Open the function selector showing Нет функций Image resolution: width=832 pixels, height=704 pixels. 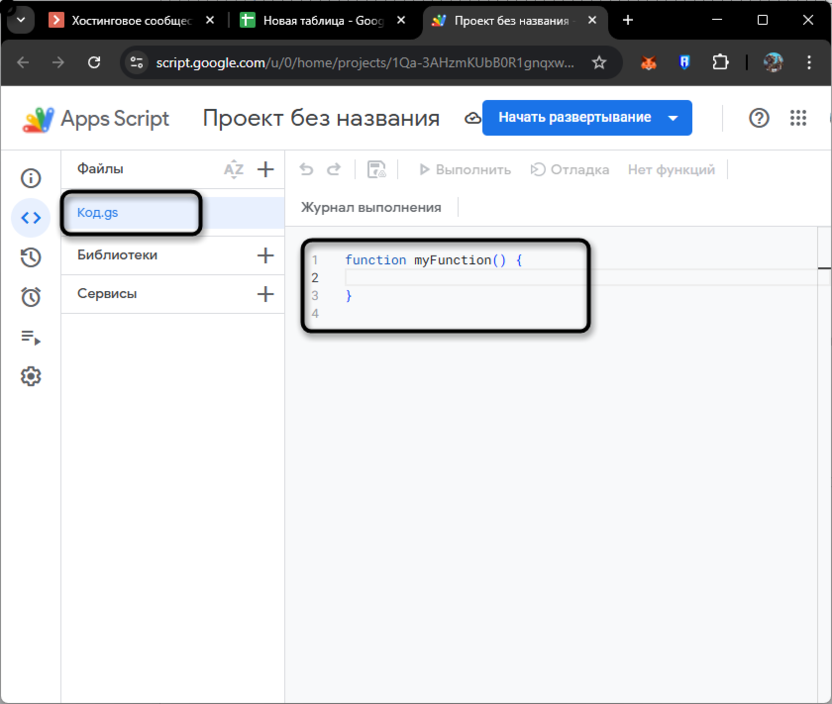(671, 169)
